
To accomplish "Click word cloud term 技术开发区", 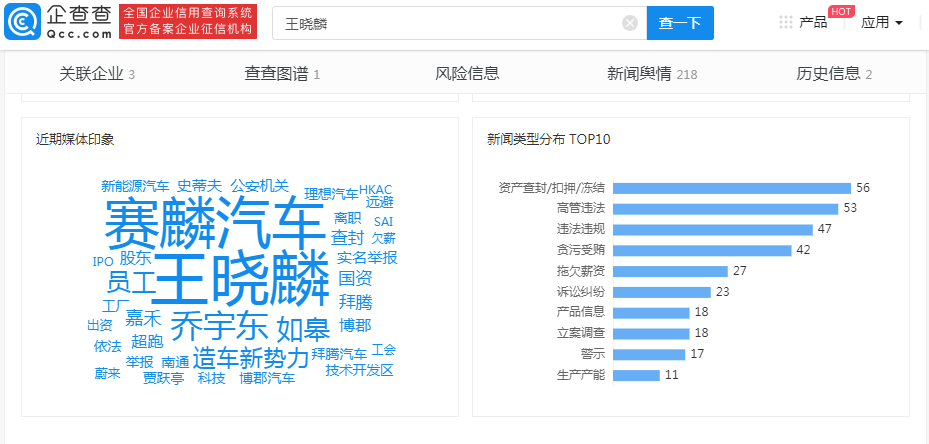I will (x=359, y=370).
